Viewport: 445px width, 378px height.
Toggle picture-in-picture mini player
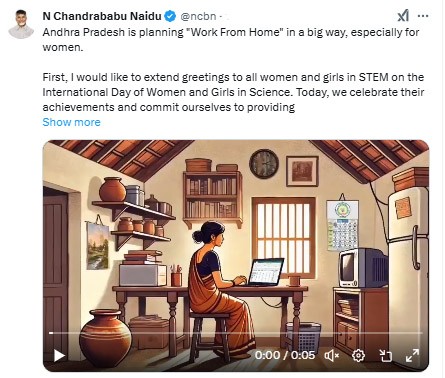(386, 355)
